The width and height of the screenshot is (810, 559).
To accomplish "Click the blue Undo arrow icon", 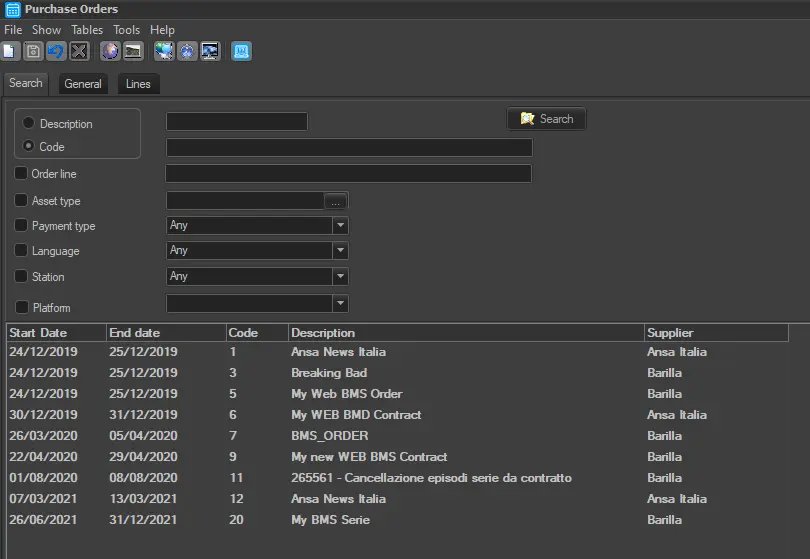I will click(x=56, y=51).
